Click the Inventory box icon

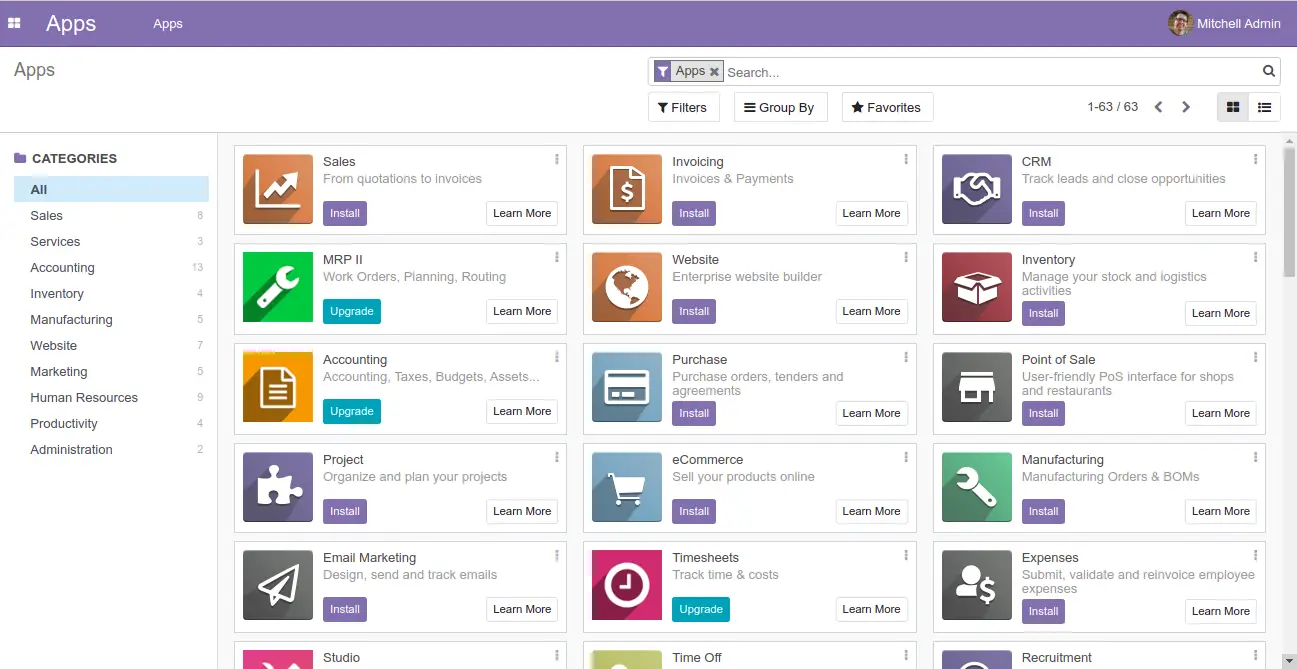coord(977,287)
